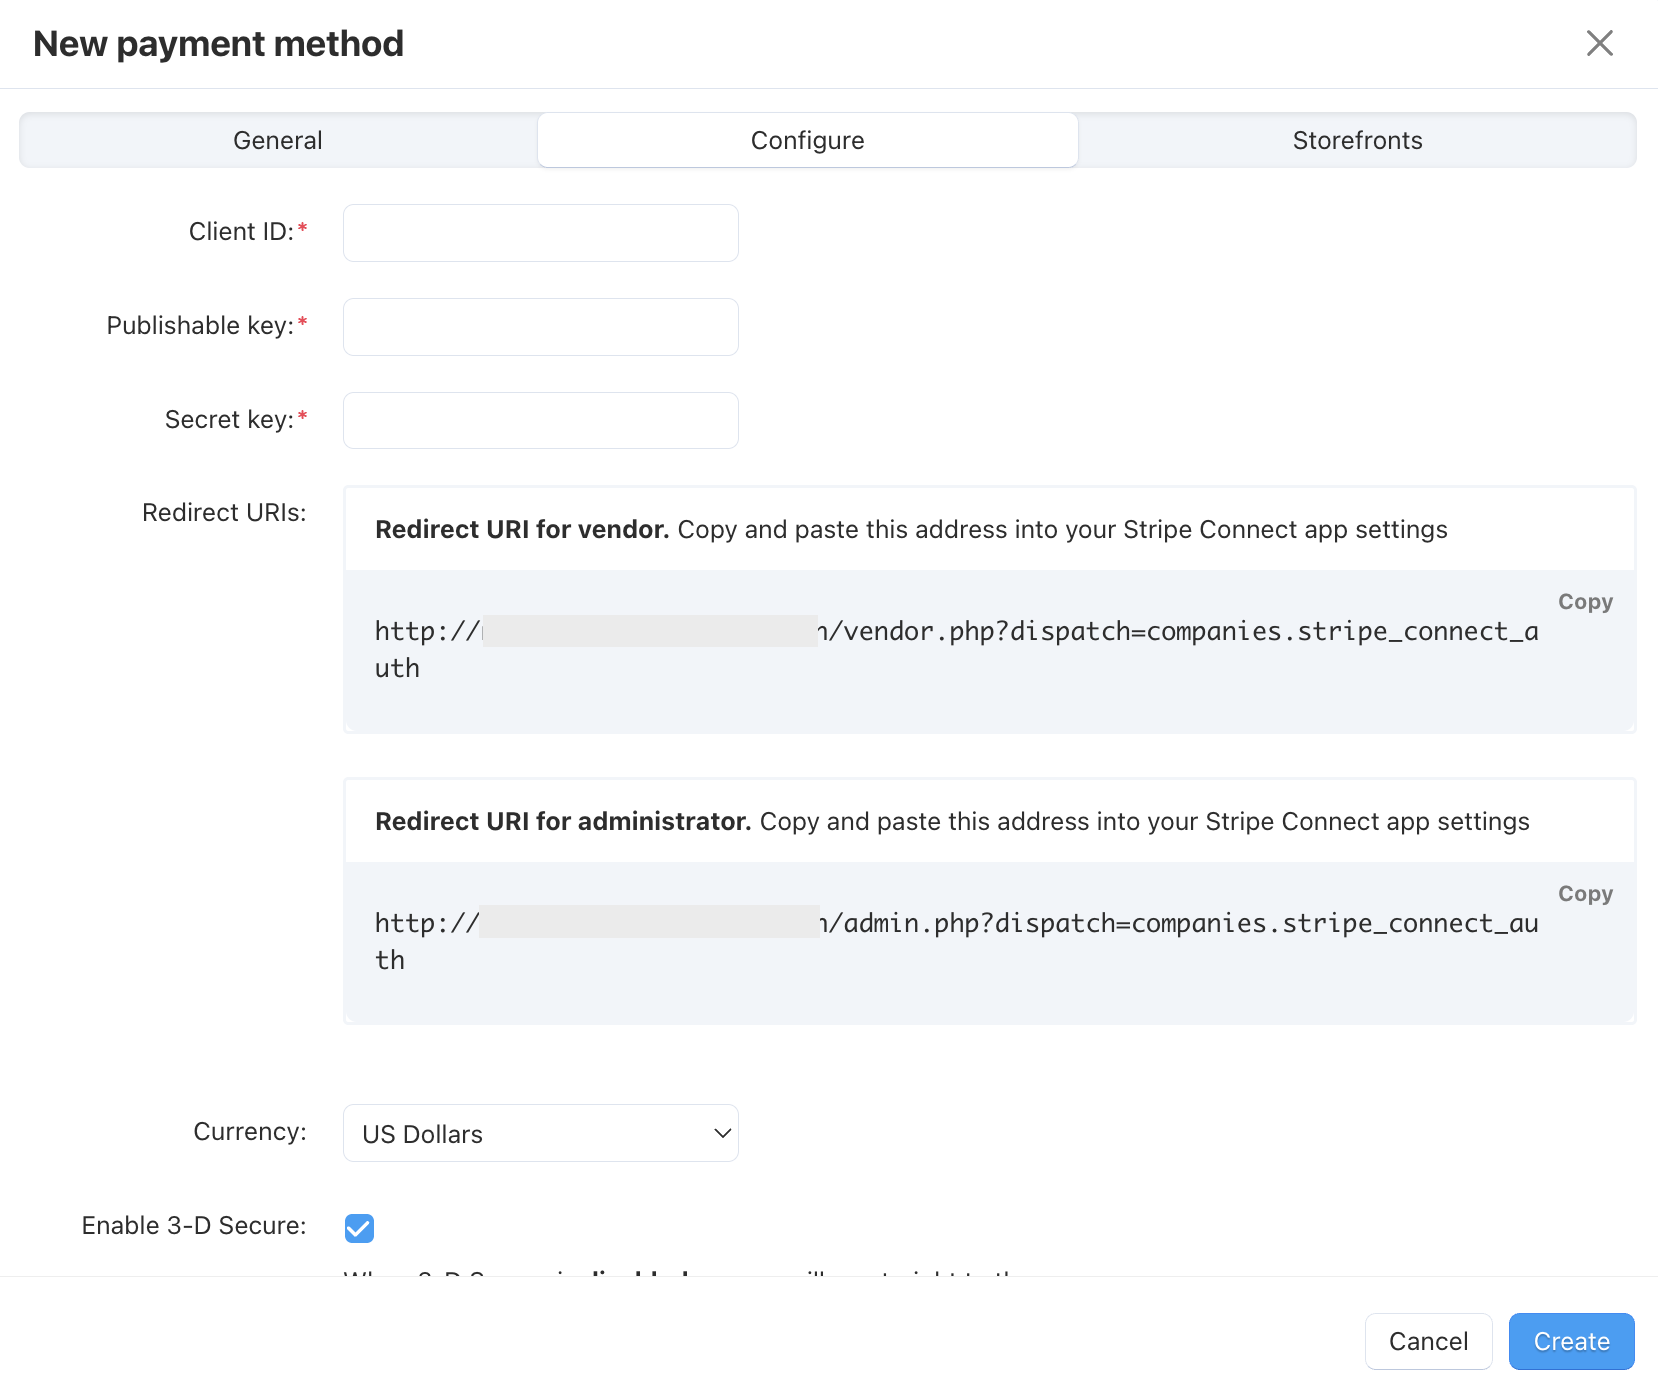Click the Create button

pos(1571,1341)
